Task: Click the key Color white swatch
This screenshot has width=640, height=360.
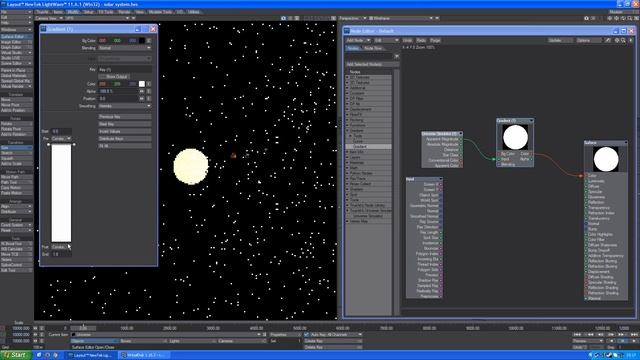Action: [142, 84]
